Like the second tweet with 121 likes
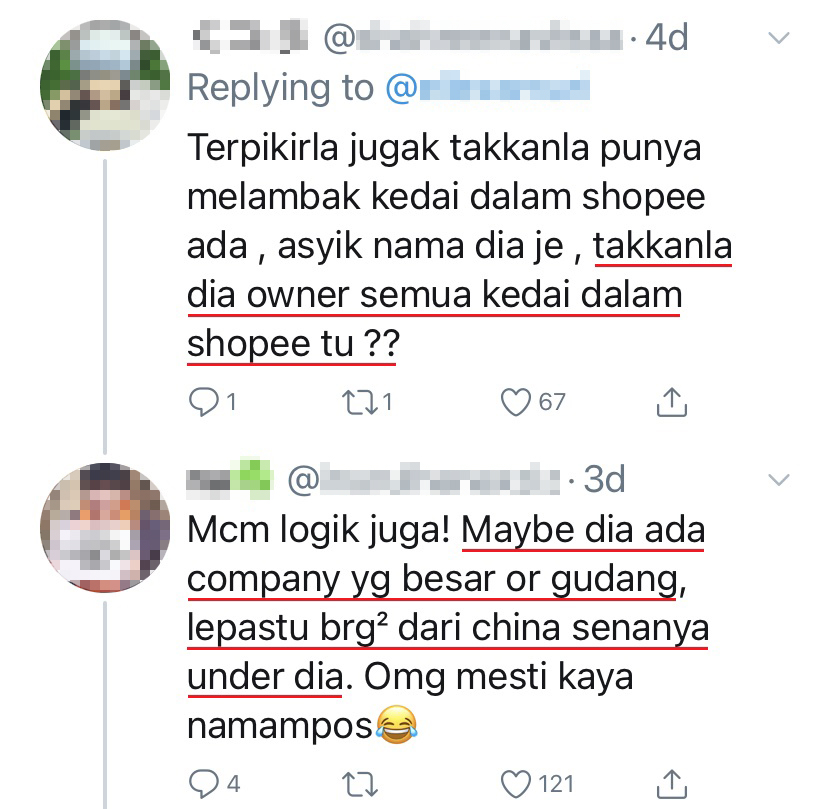 coord(517,783)
